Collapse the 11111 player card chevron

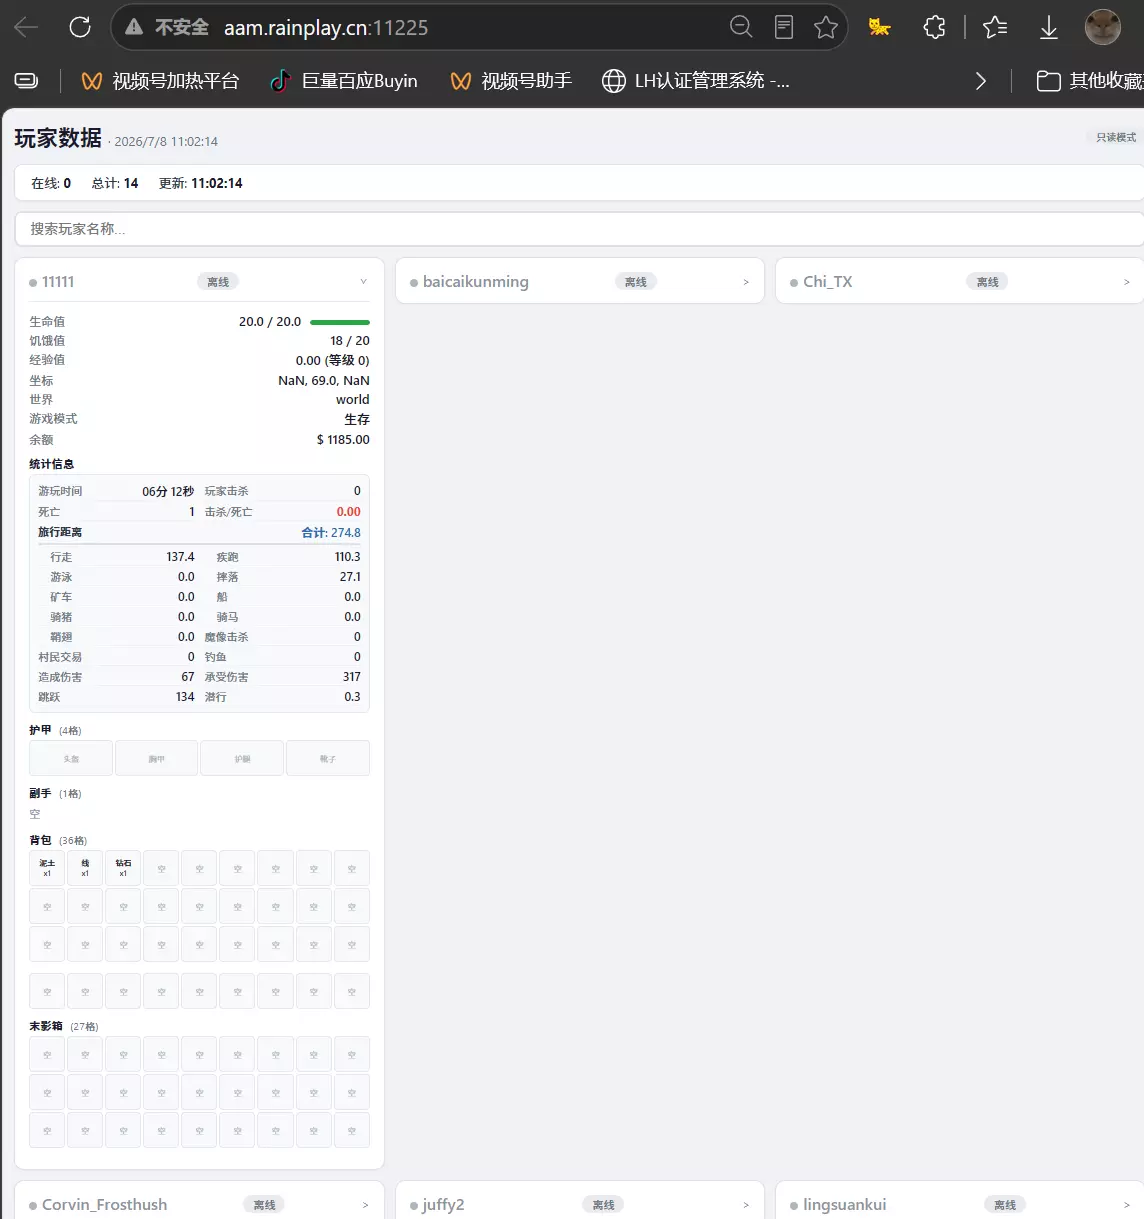click(x=363, y=282)
